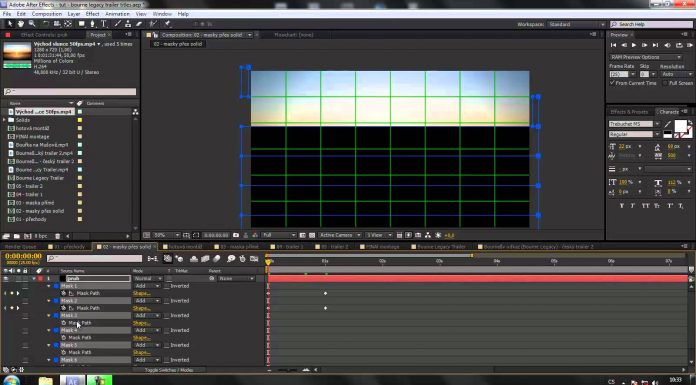Select the Brush tool
The image size is (696, 385).
point(118,24)
